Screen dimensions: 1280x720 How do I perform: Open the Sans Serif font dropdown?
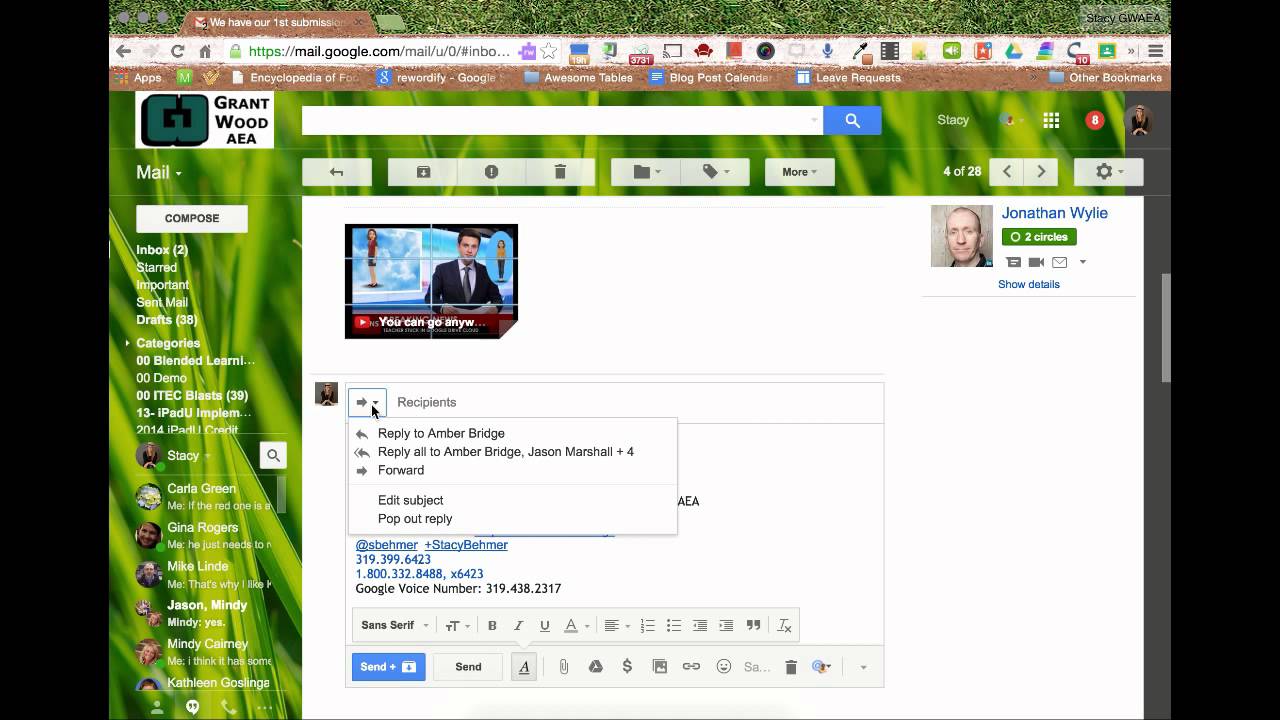pos(395,626)
